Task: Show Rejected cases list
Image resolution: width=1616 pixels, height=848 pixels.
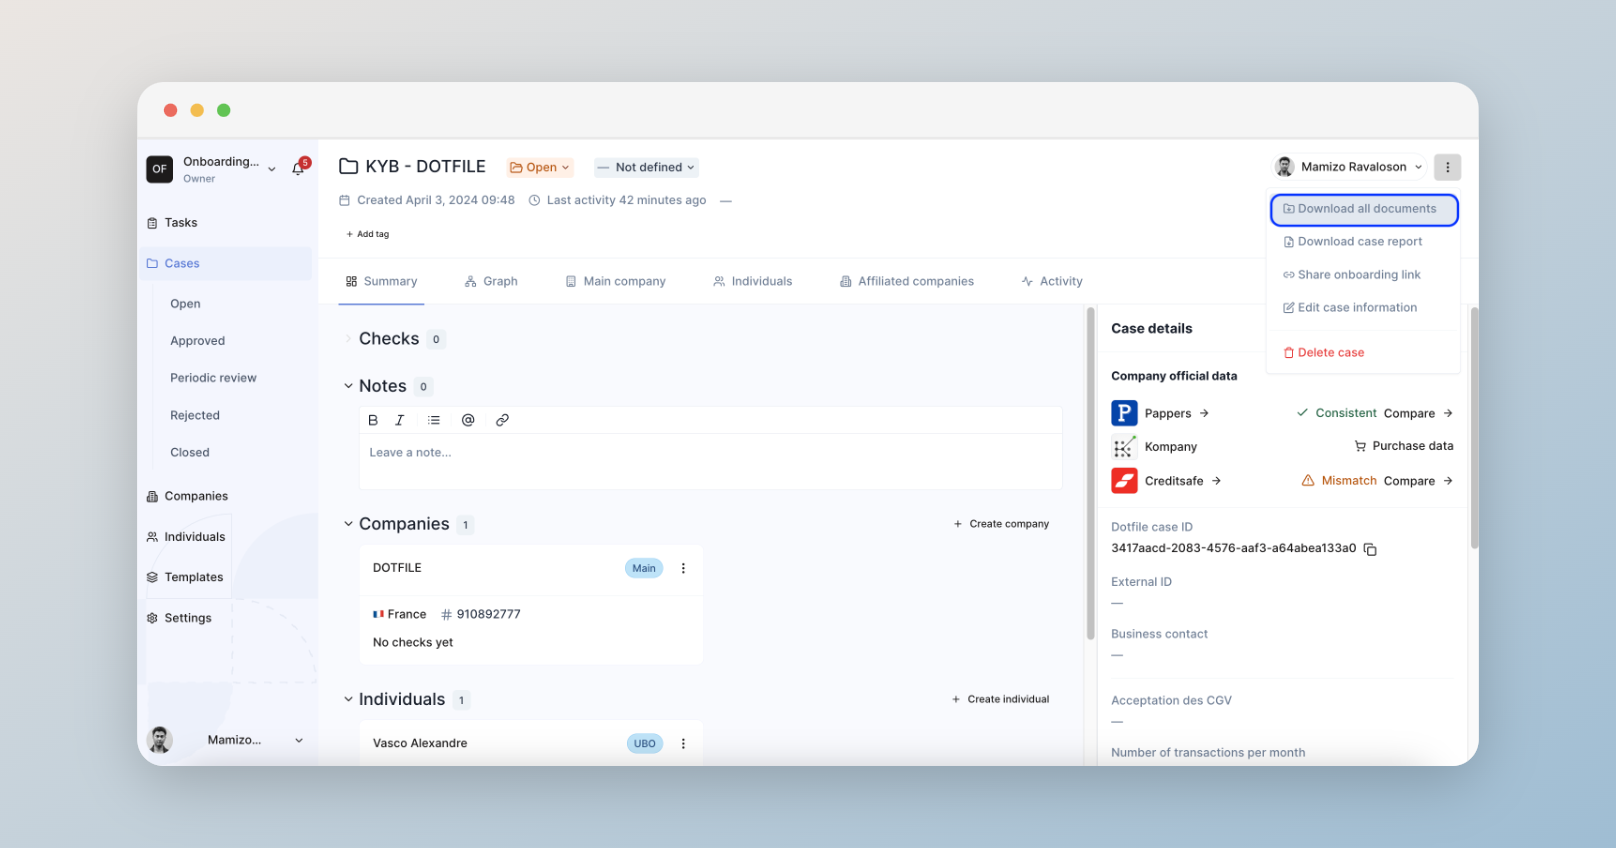Action: click(x=195, y=415)
